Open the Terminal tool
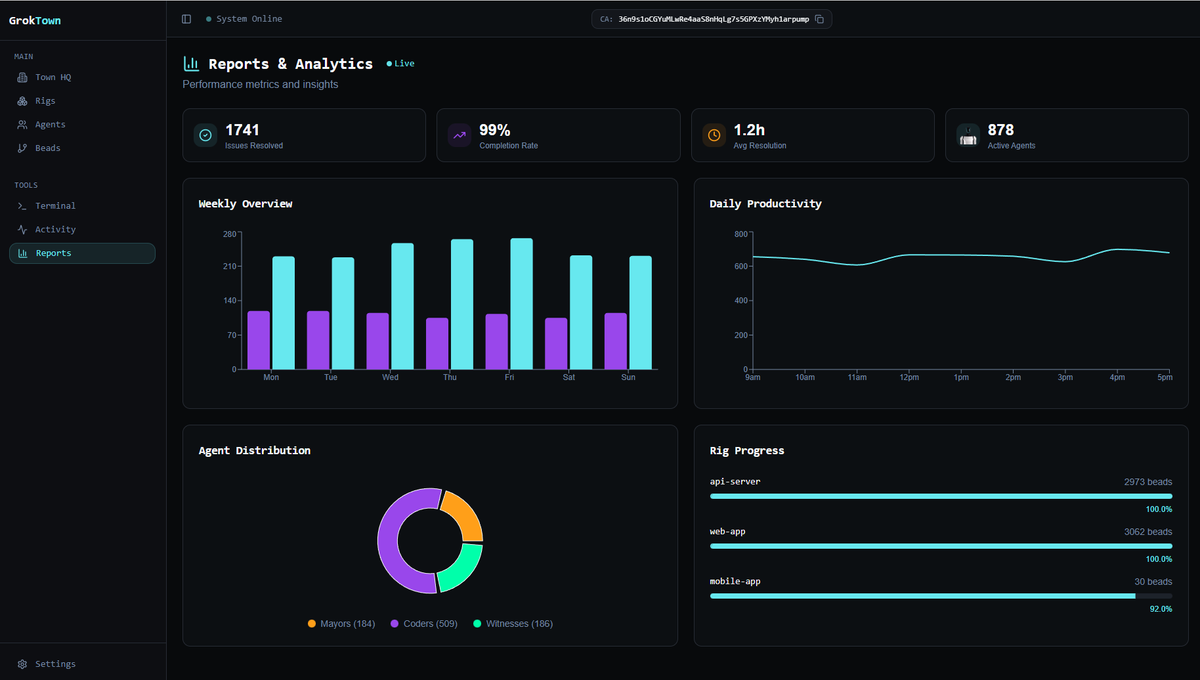The width and height of the screenshot is (1200, 680). tap(82, 206)
